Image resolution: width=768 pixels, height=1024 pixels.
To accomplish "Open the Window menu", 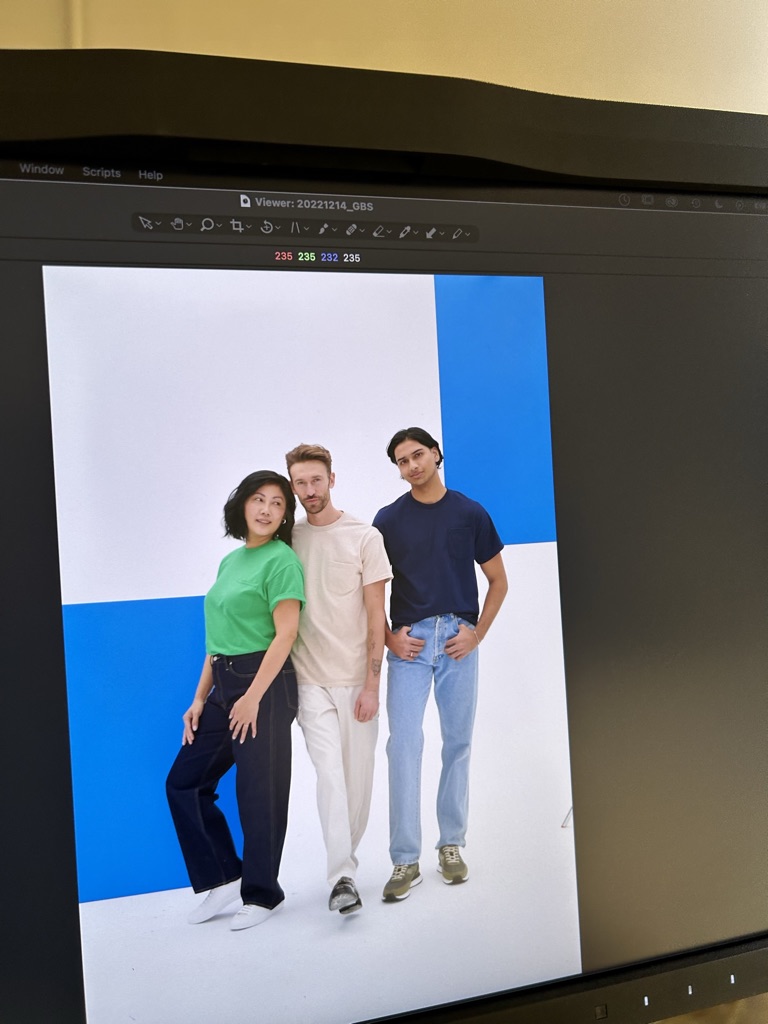I will pyautogui.click(x=41, y=169).
